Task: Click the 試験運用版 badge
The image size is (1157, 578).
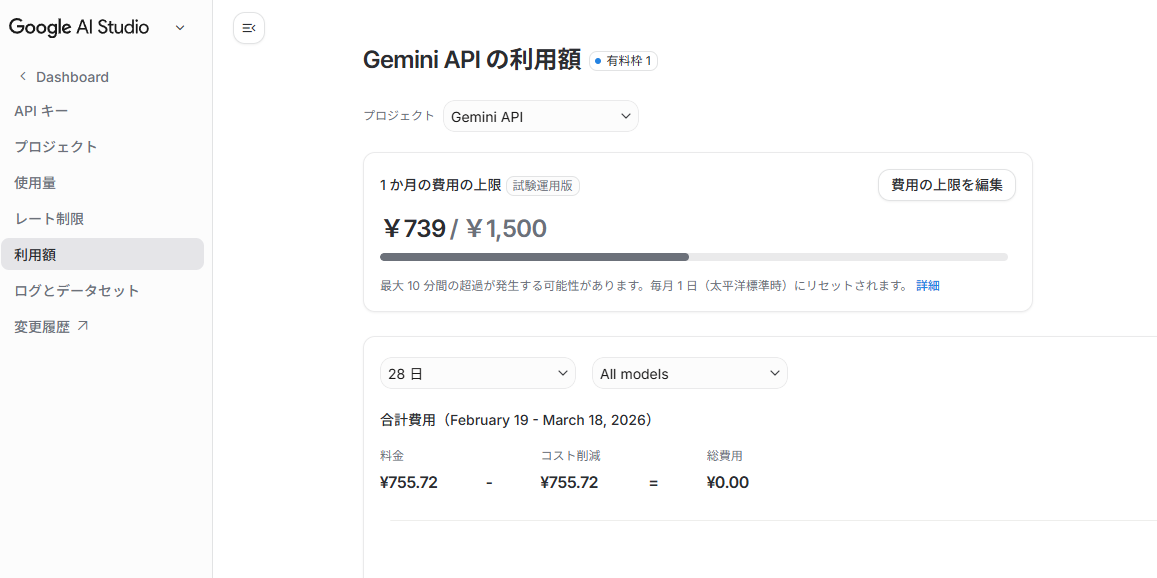Action: (543, 185)
